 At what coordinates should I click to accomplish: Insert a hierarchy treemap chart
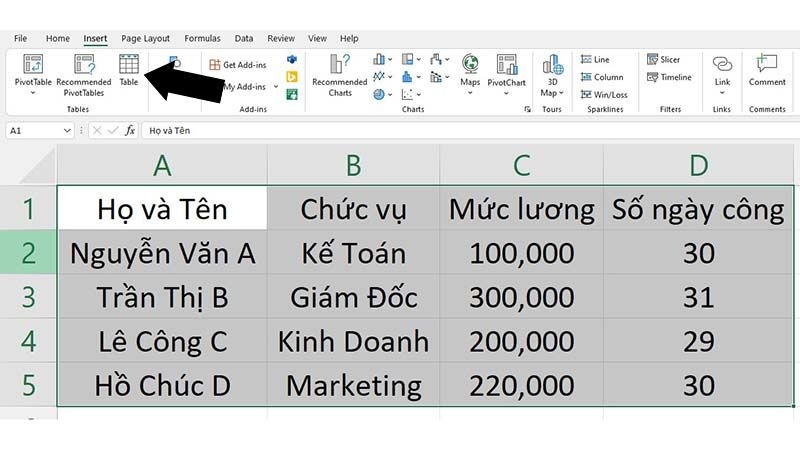[407, 60]
